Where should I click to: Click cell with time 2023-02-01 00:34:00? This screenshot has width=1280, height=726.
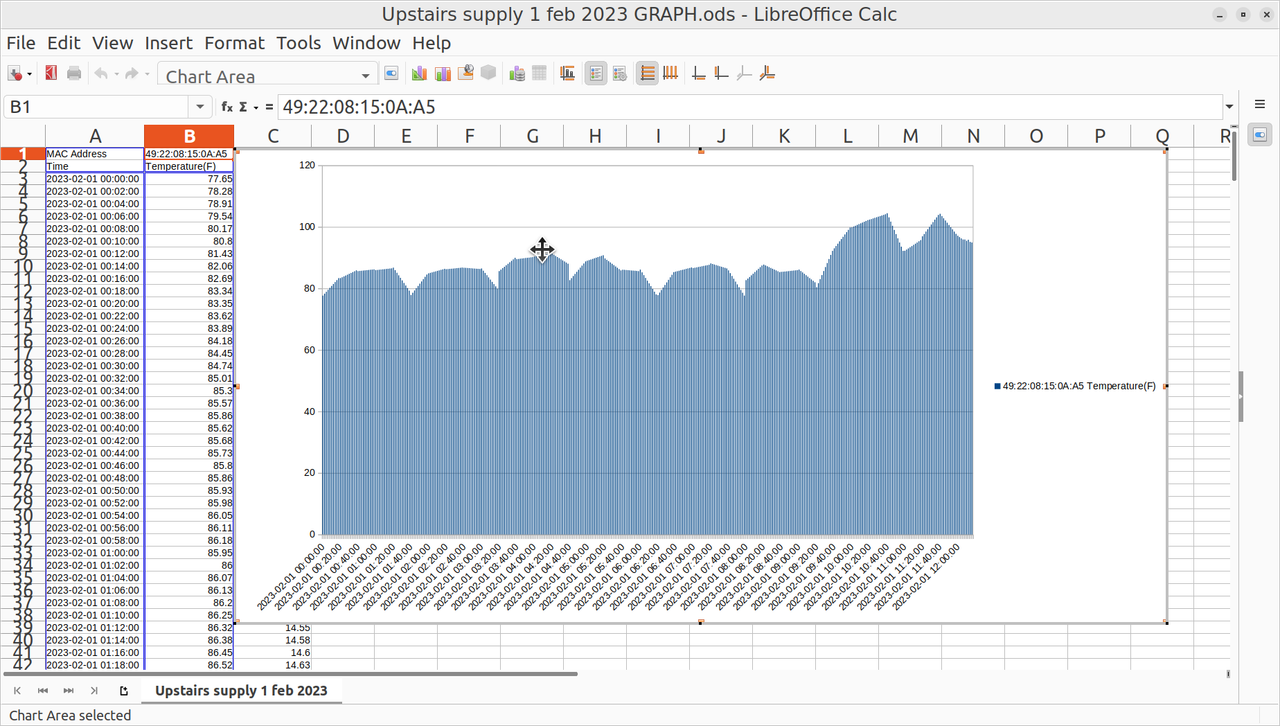[x=95, y=391]
